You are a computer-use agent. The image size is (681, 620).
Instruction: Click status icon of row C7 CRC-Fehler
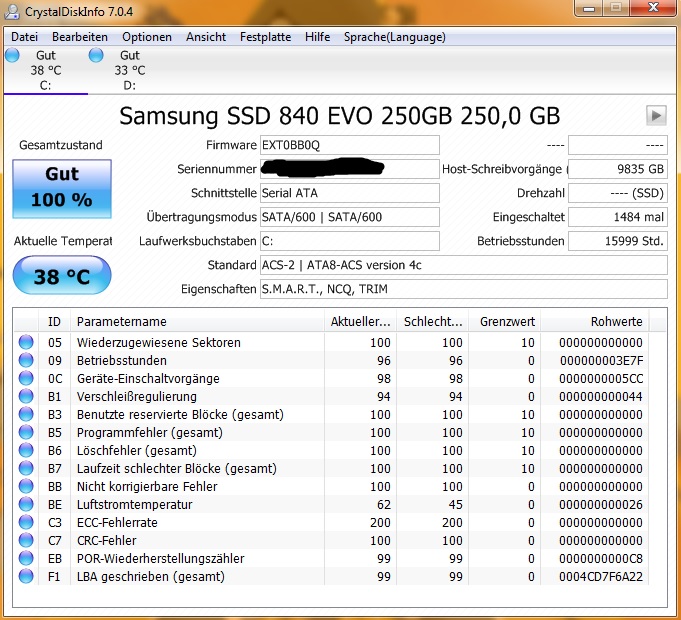[26, 540]
